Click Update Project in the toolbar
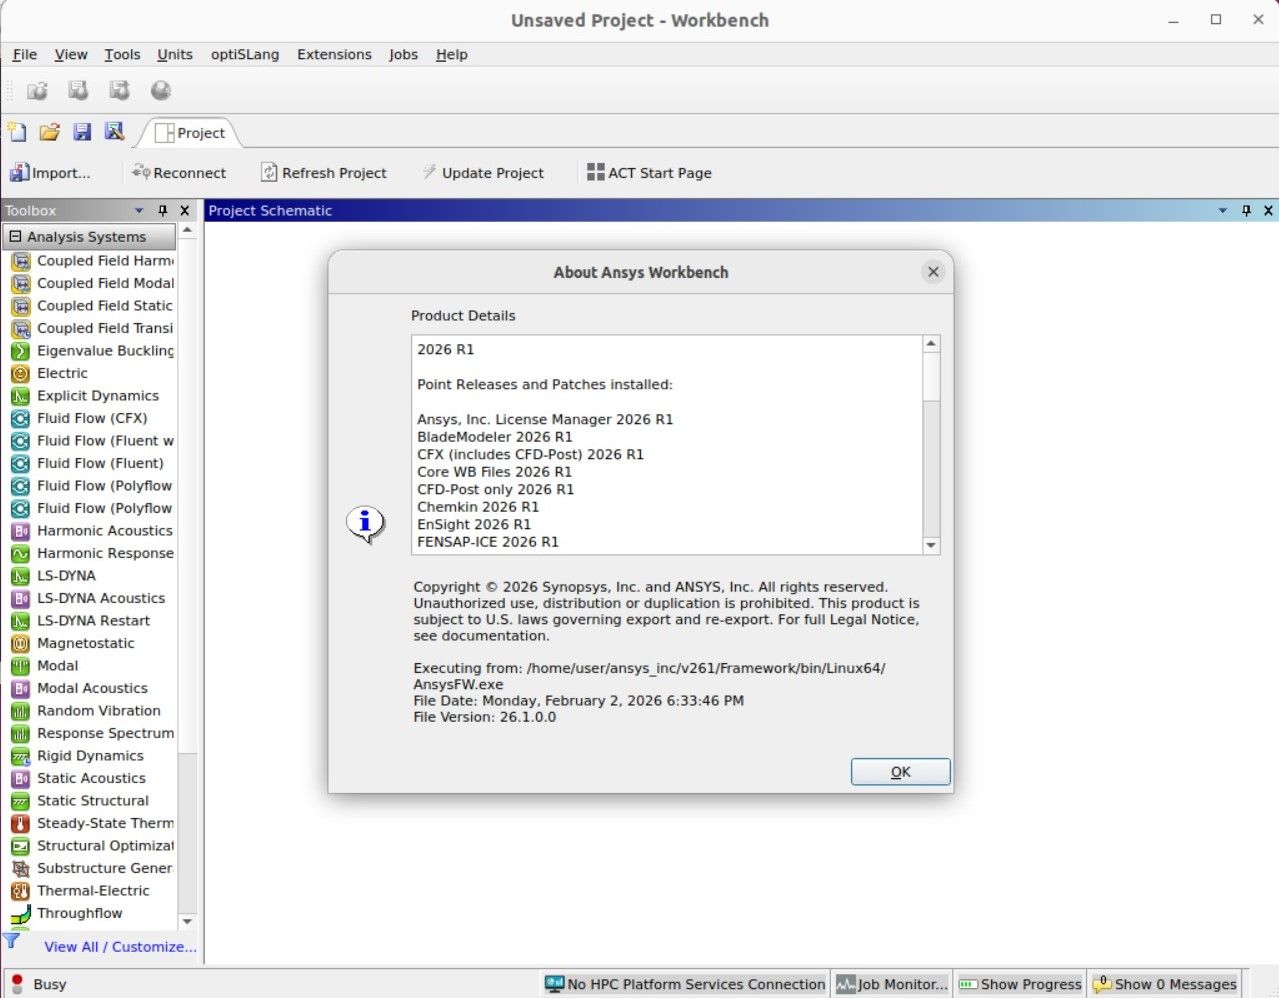 pos(483,173)
